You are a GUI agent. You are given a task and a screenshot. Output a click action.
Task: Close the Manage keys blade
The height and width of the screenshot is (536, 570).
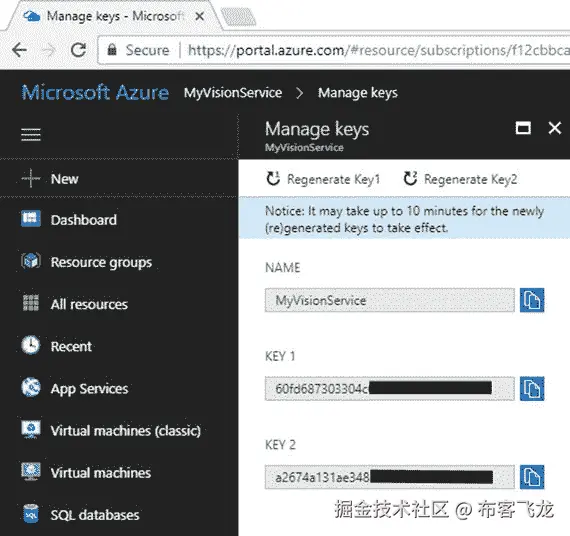pyautogui.click(x=555, y=128)
